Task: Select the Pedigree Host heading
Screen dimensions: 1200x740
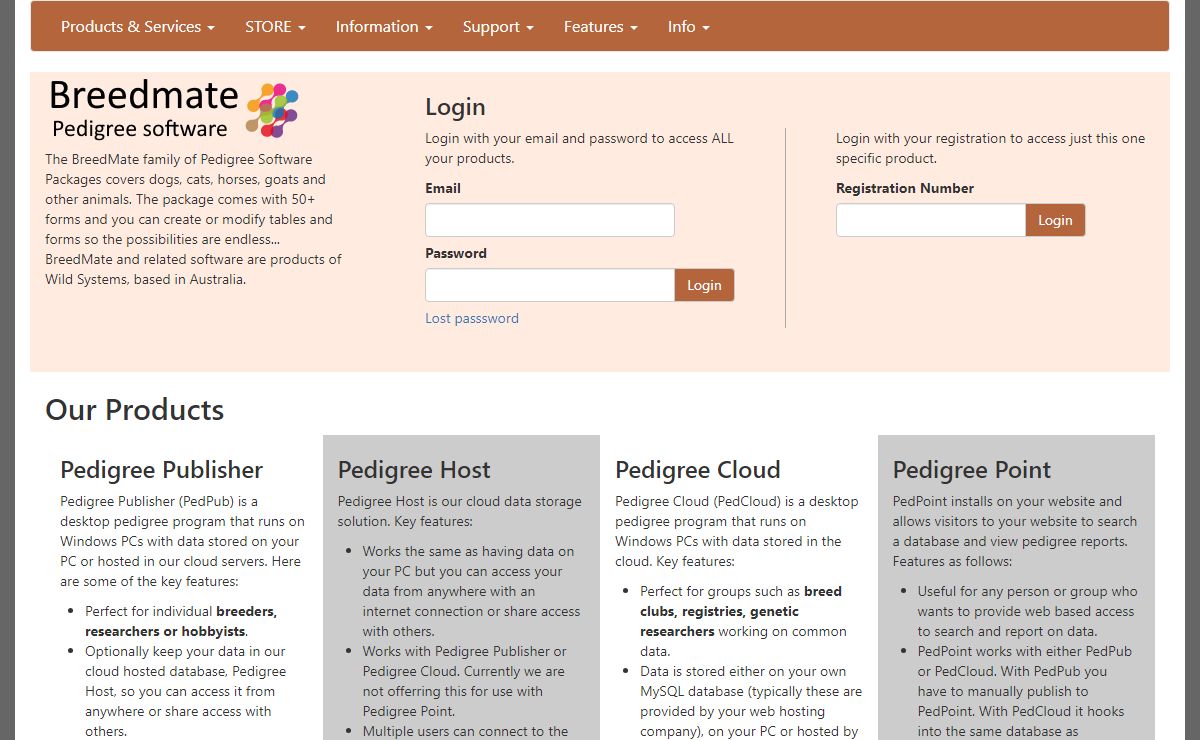Action: point(414,470)
